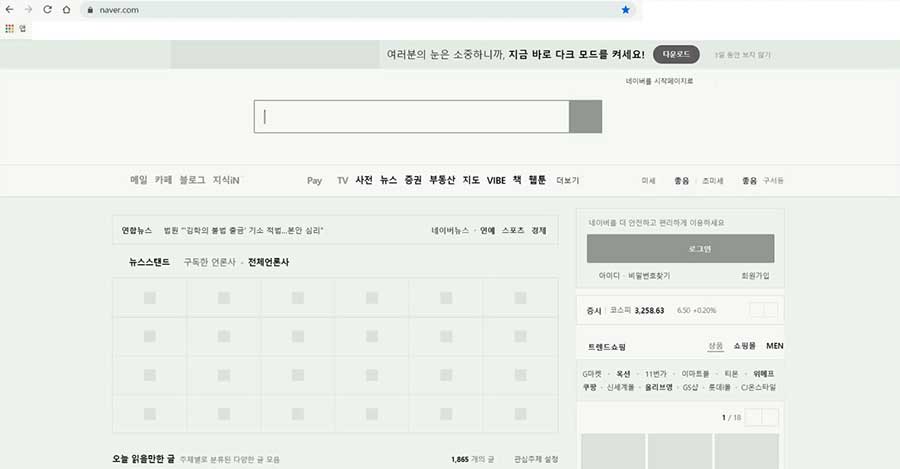Open 부동산 in the service menu

(442, 180)
